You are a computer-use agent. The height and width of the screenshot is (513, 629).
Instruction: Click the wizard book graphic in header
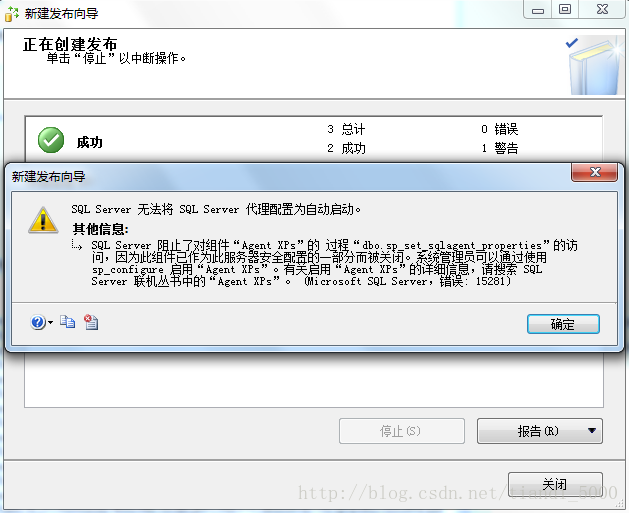593,66
